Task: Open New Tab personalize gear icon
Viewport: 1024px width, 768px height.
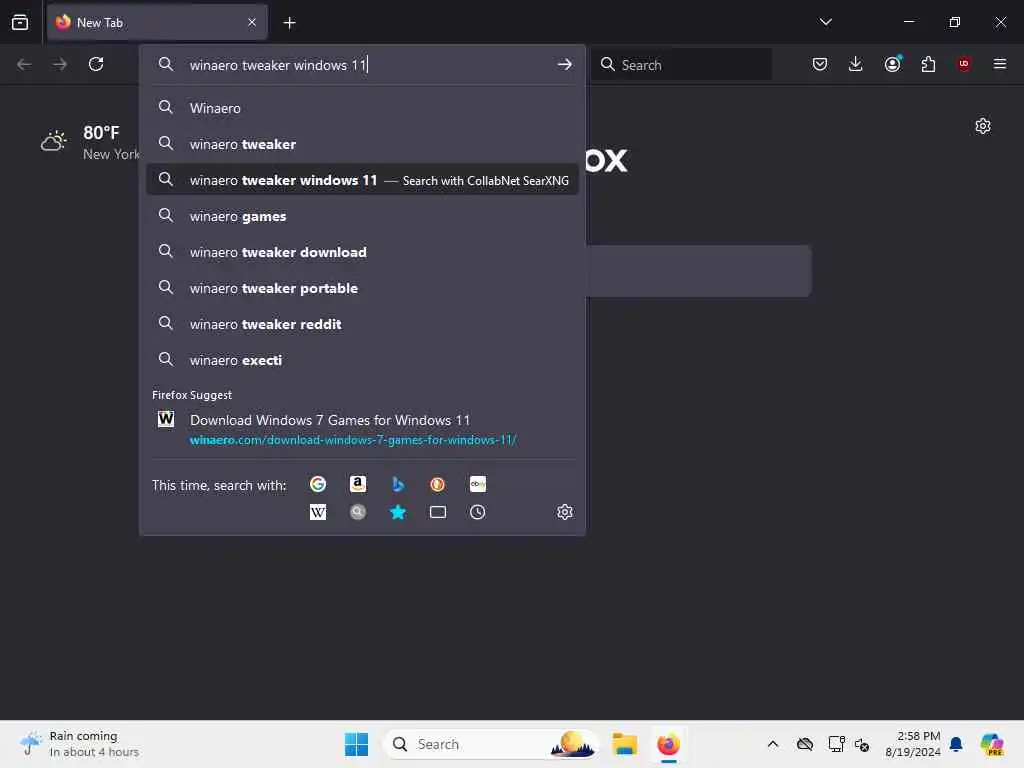Action: click(983, 126)
